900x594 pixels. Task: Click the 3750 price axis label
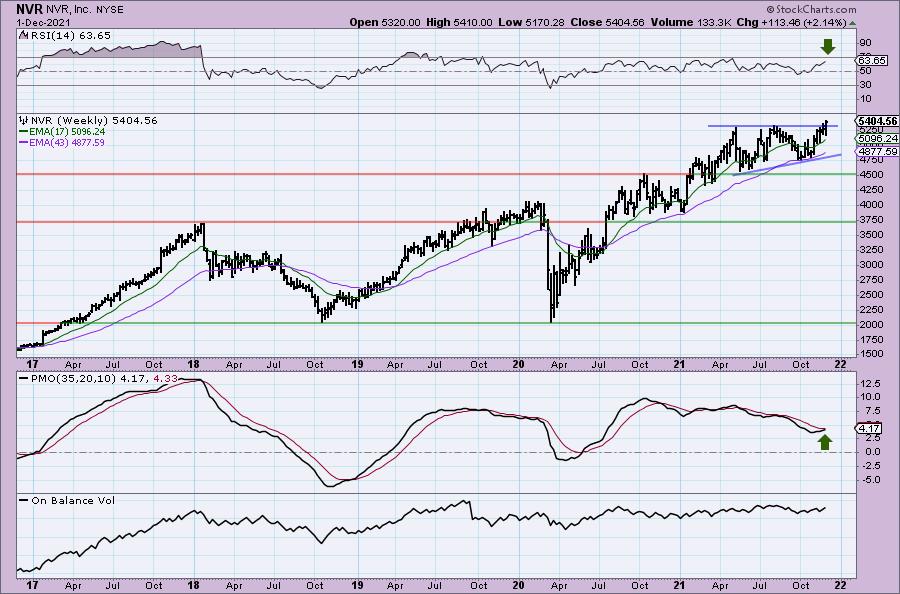pyautogui.click(x=870, y=220)
